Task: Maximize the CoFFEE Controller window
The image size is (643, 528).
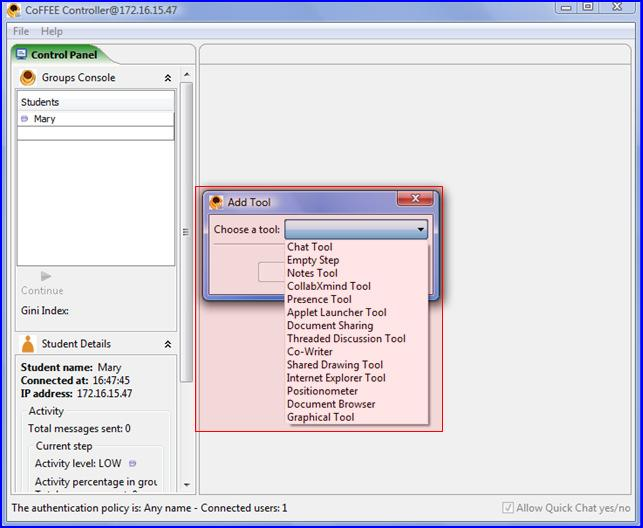Action: (x=588, y=7)
